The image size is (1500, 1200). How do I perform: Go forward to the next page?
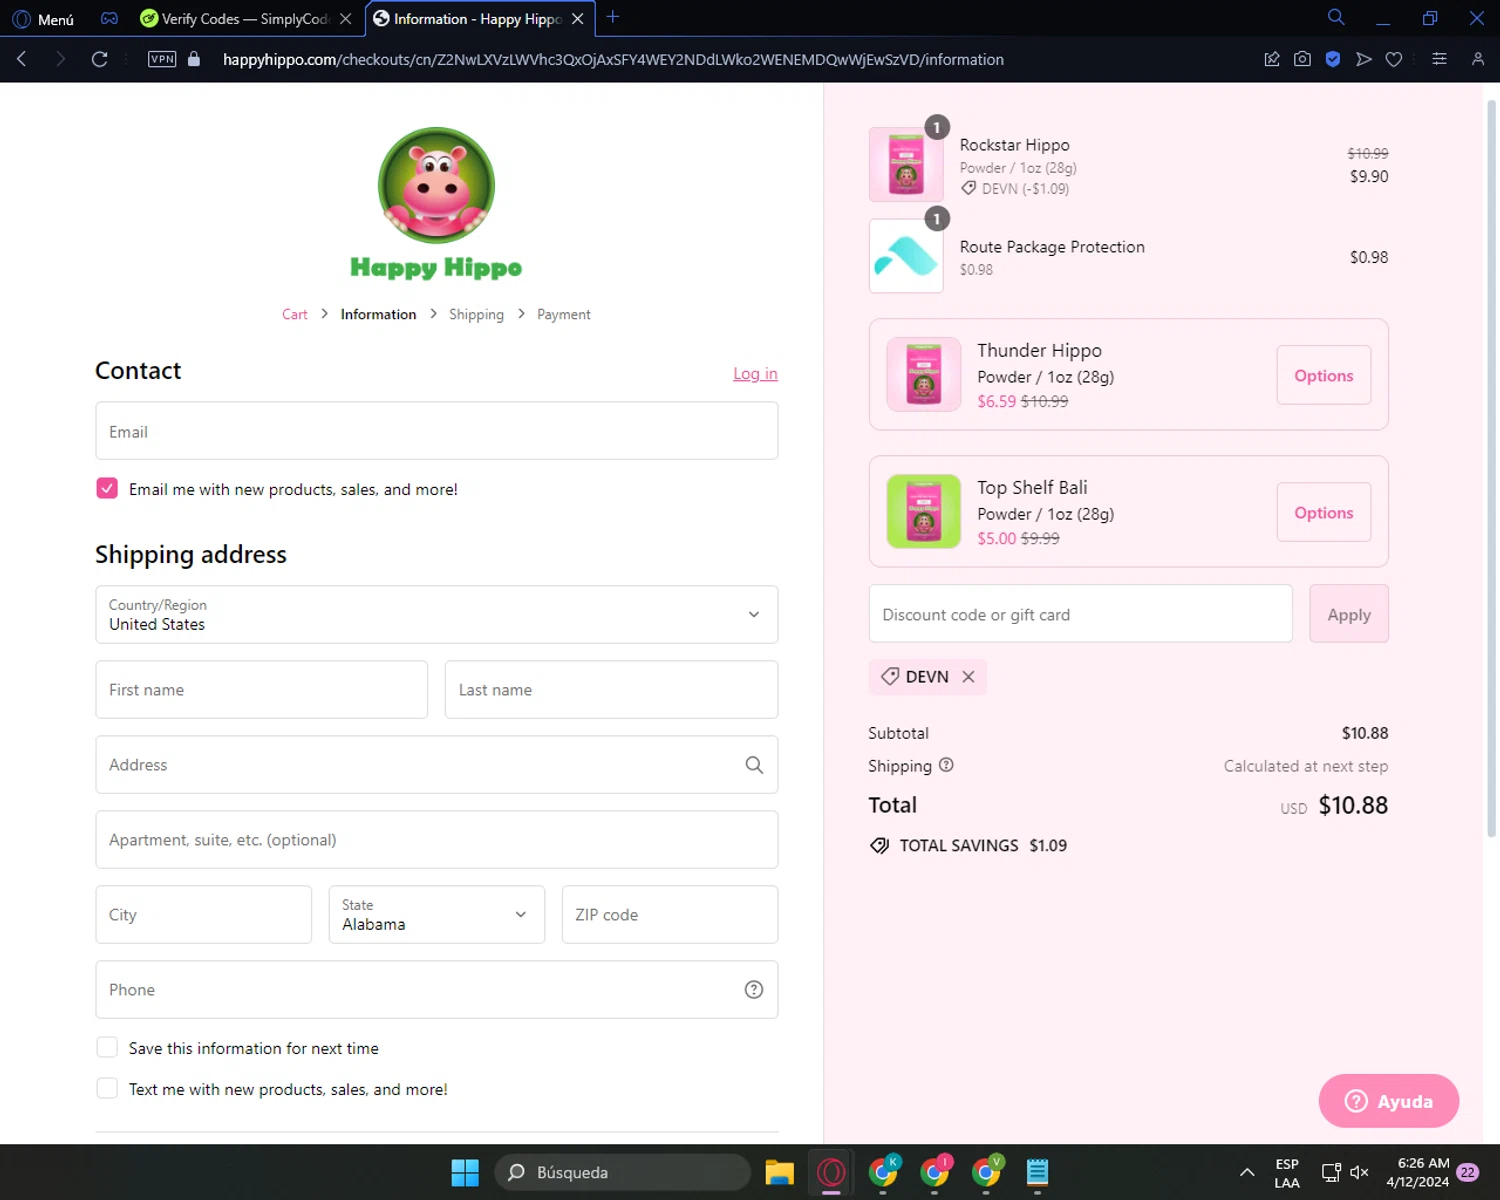tap(60, 59)
